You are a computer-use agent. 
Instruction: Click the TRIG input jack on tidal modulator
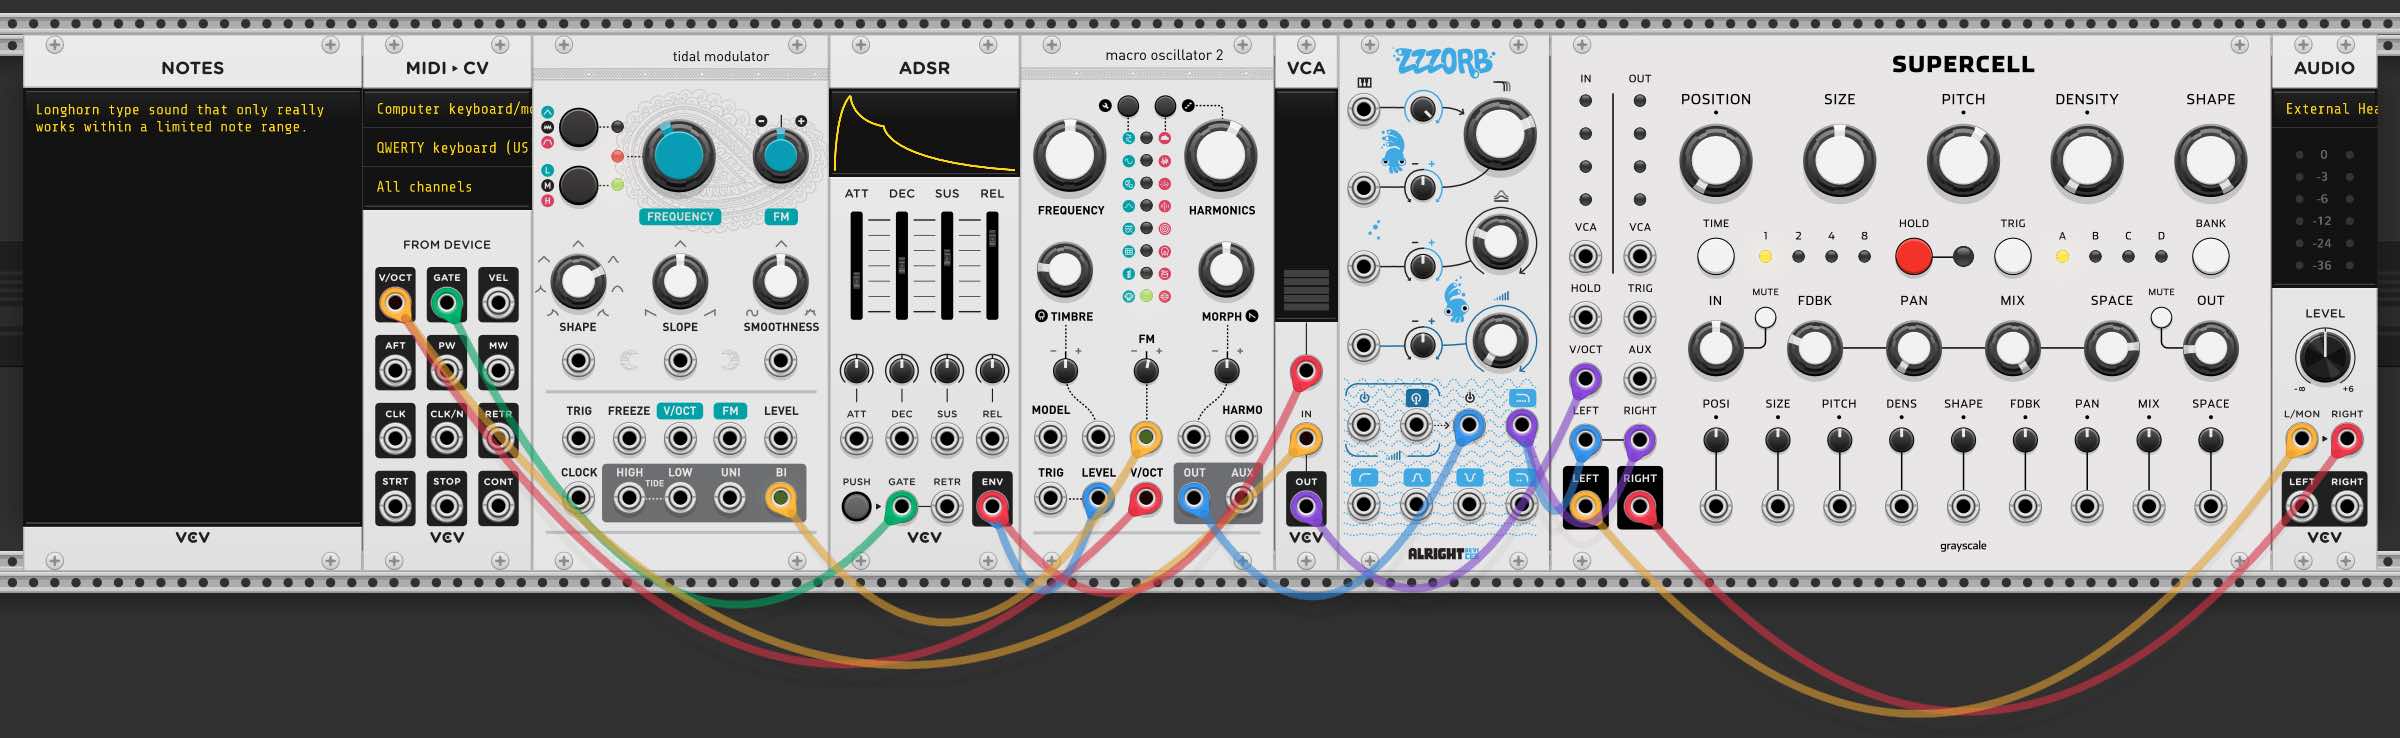coord(578,438)
